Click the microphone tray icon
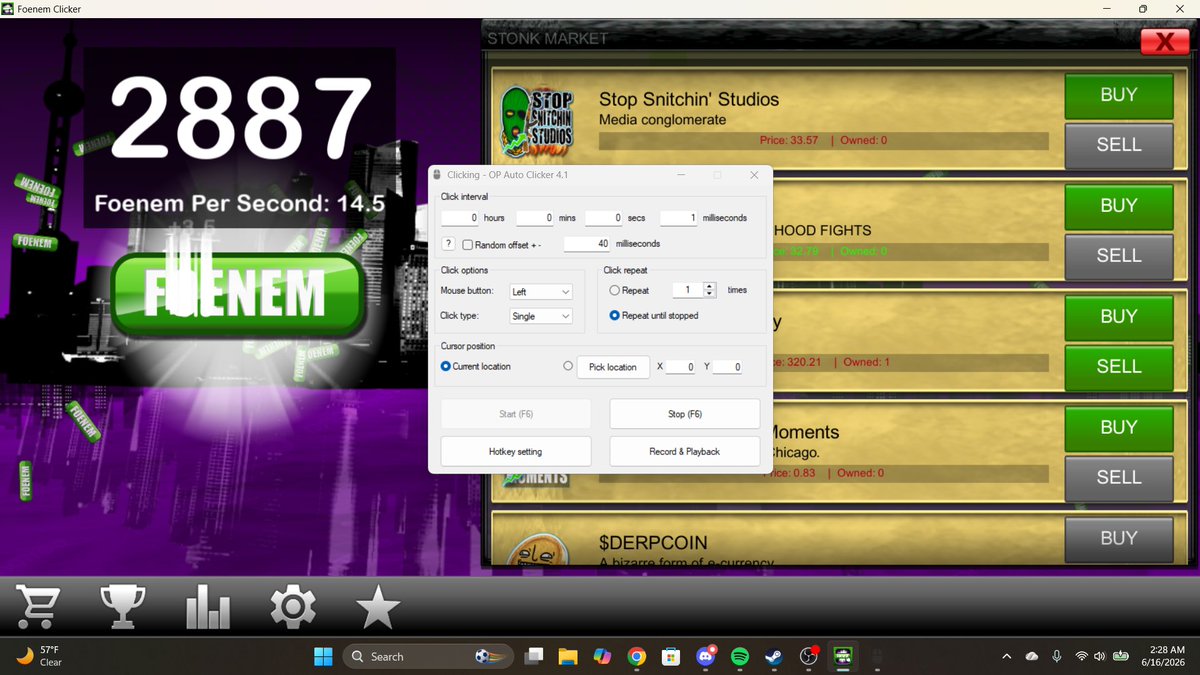Viewport: 1200px width, 675px height. pos(1057,656)
